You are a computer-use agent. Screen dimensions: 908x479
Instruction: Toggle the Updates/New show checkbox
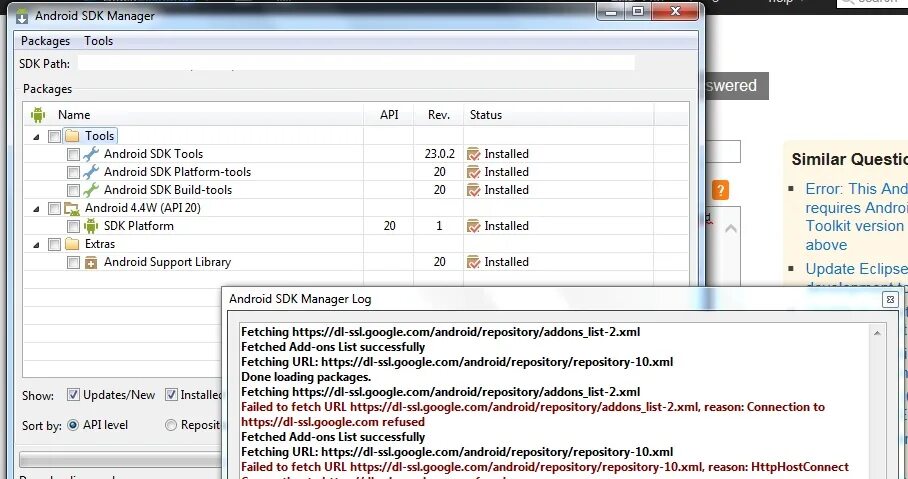tap(73, 395)
